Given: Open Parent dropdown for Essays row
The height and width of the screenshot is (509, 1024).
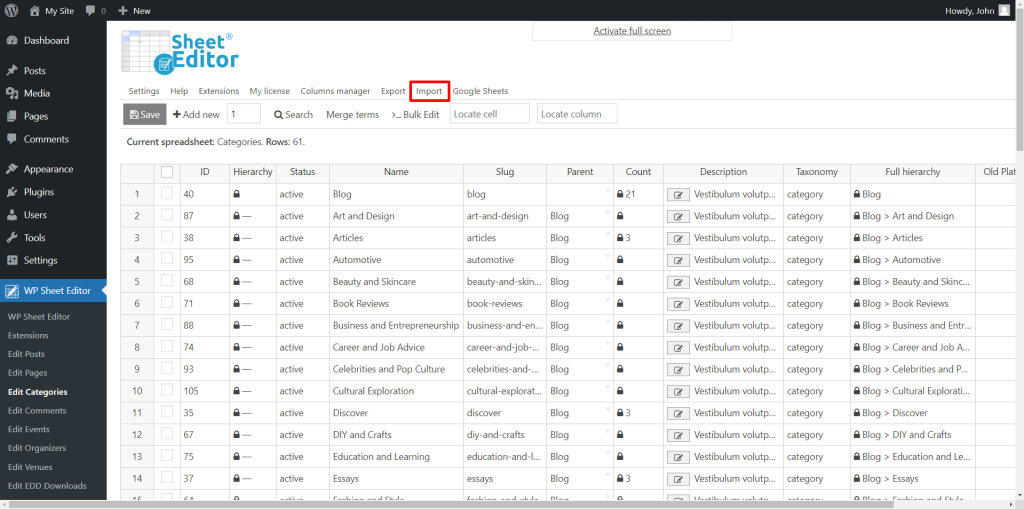Looking at the screenshot, I should pos(607,475).
